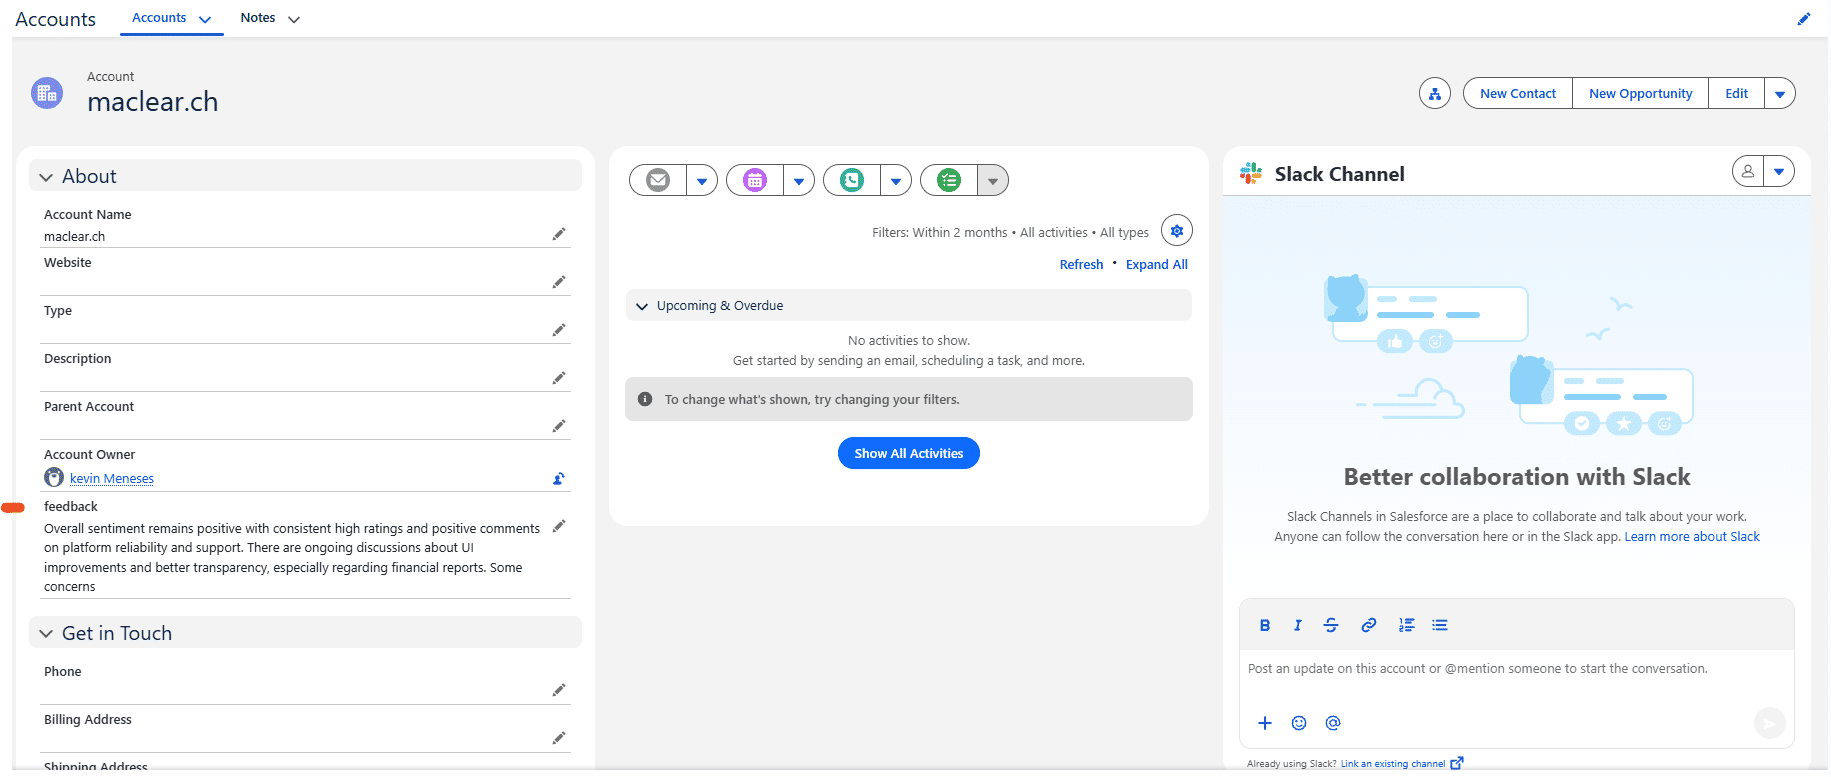Open the emoji picker in Slack composer
This screenshot has width=1831, height=777.
point(1299,723)
